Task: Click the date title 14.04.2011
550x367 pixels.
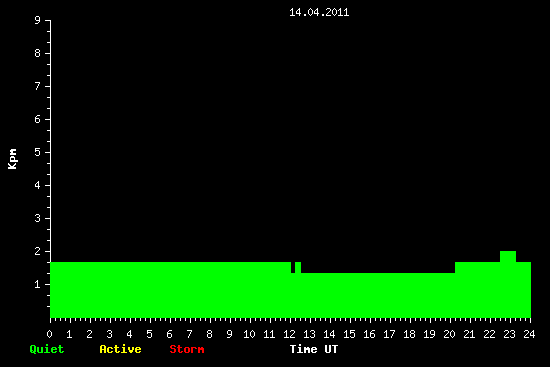Action: coord(319,12)
